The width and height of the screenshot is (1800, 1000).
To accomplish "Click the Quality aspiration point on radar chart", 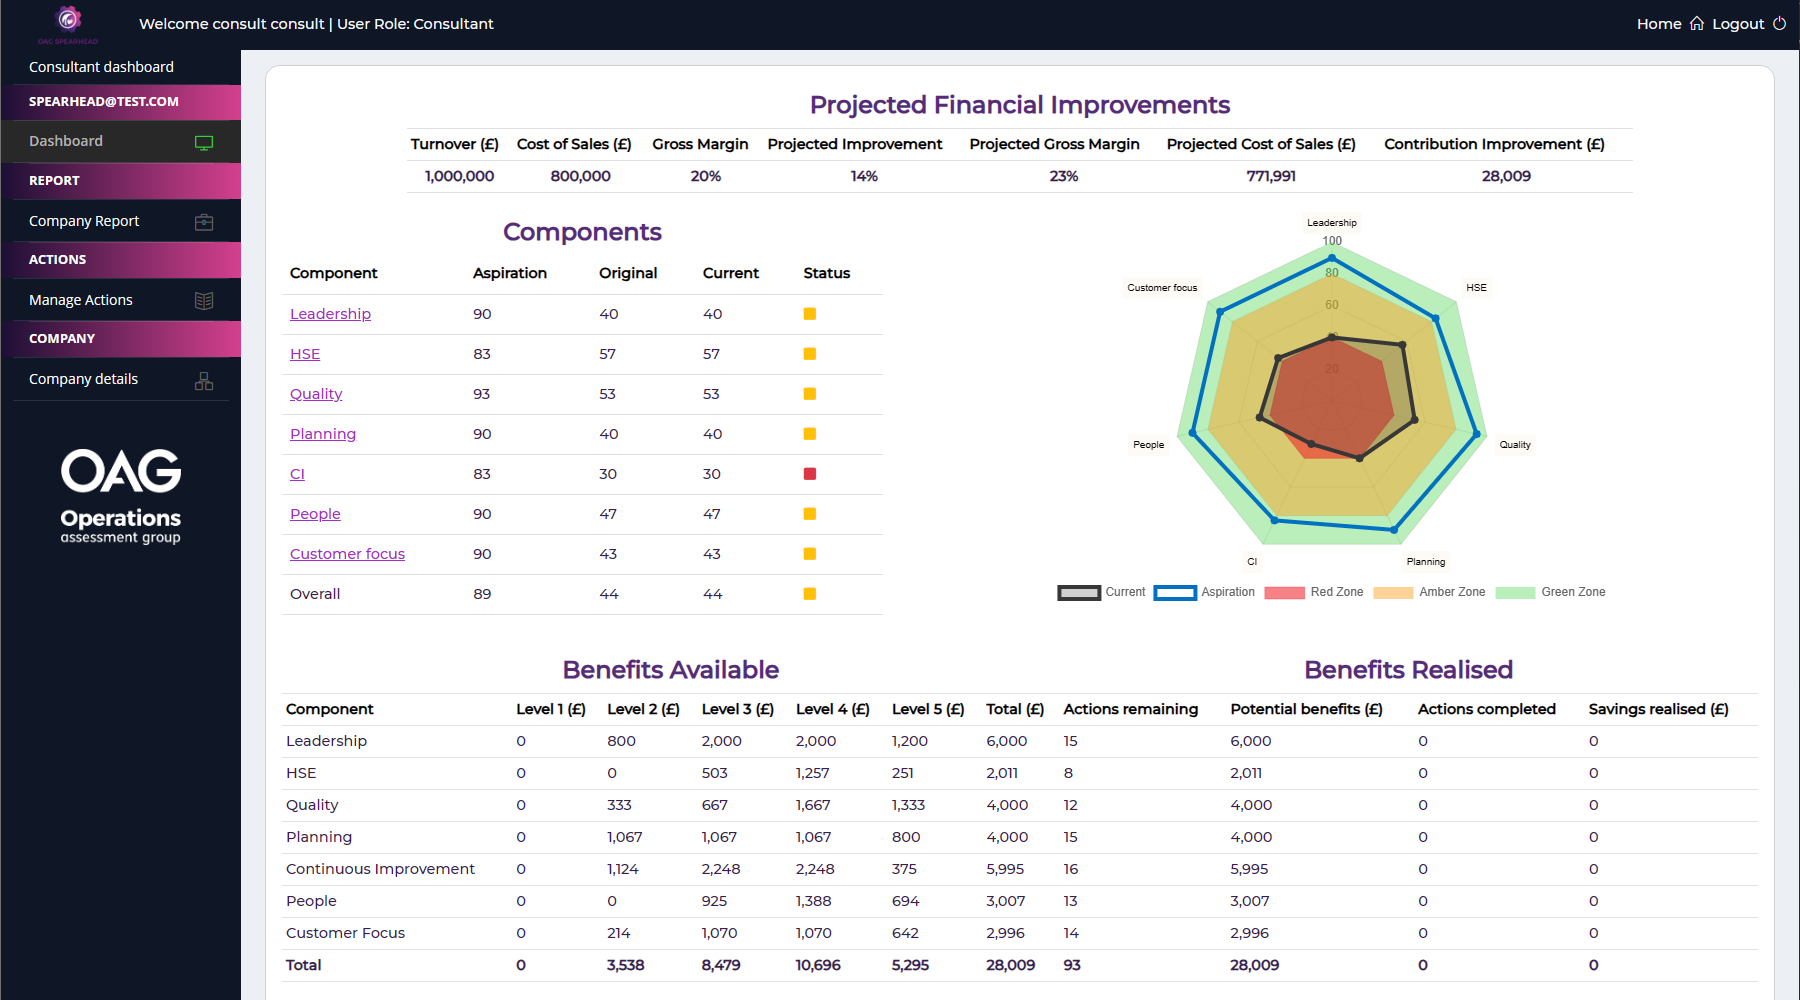I will click(x=1477, y=434).
